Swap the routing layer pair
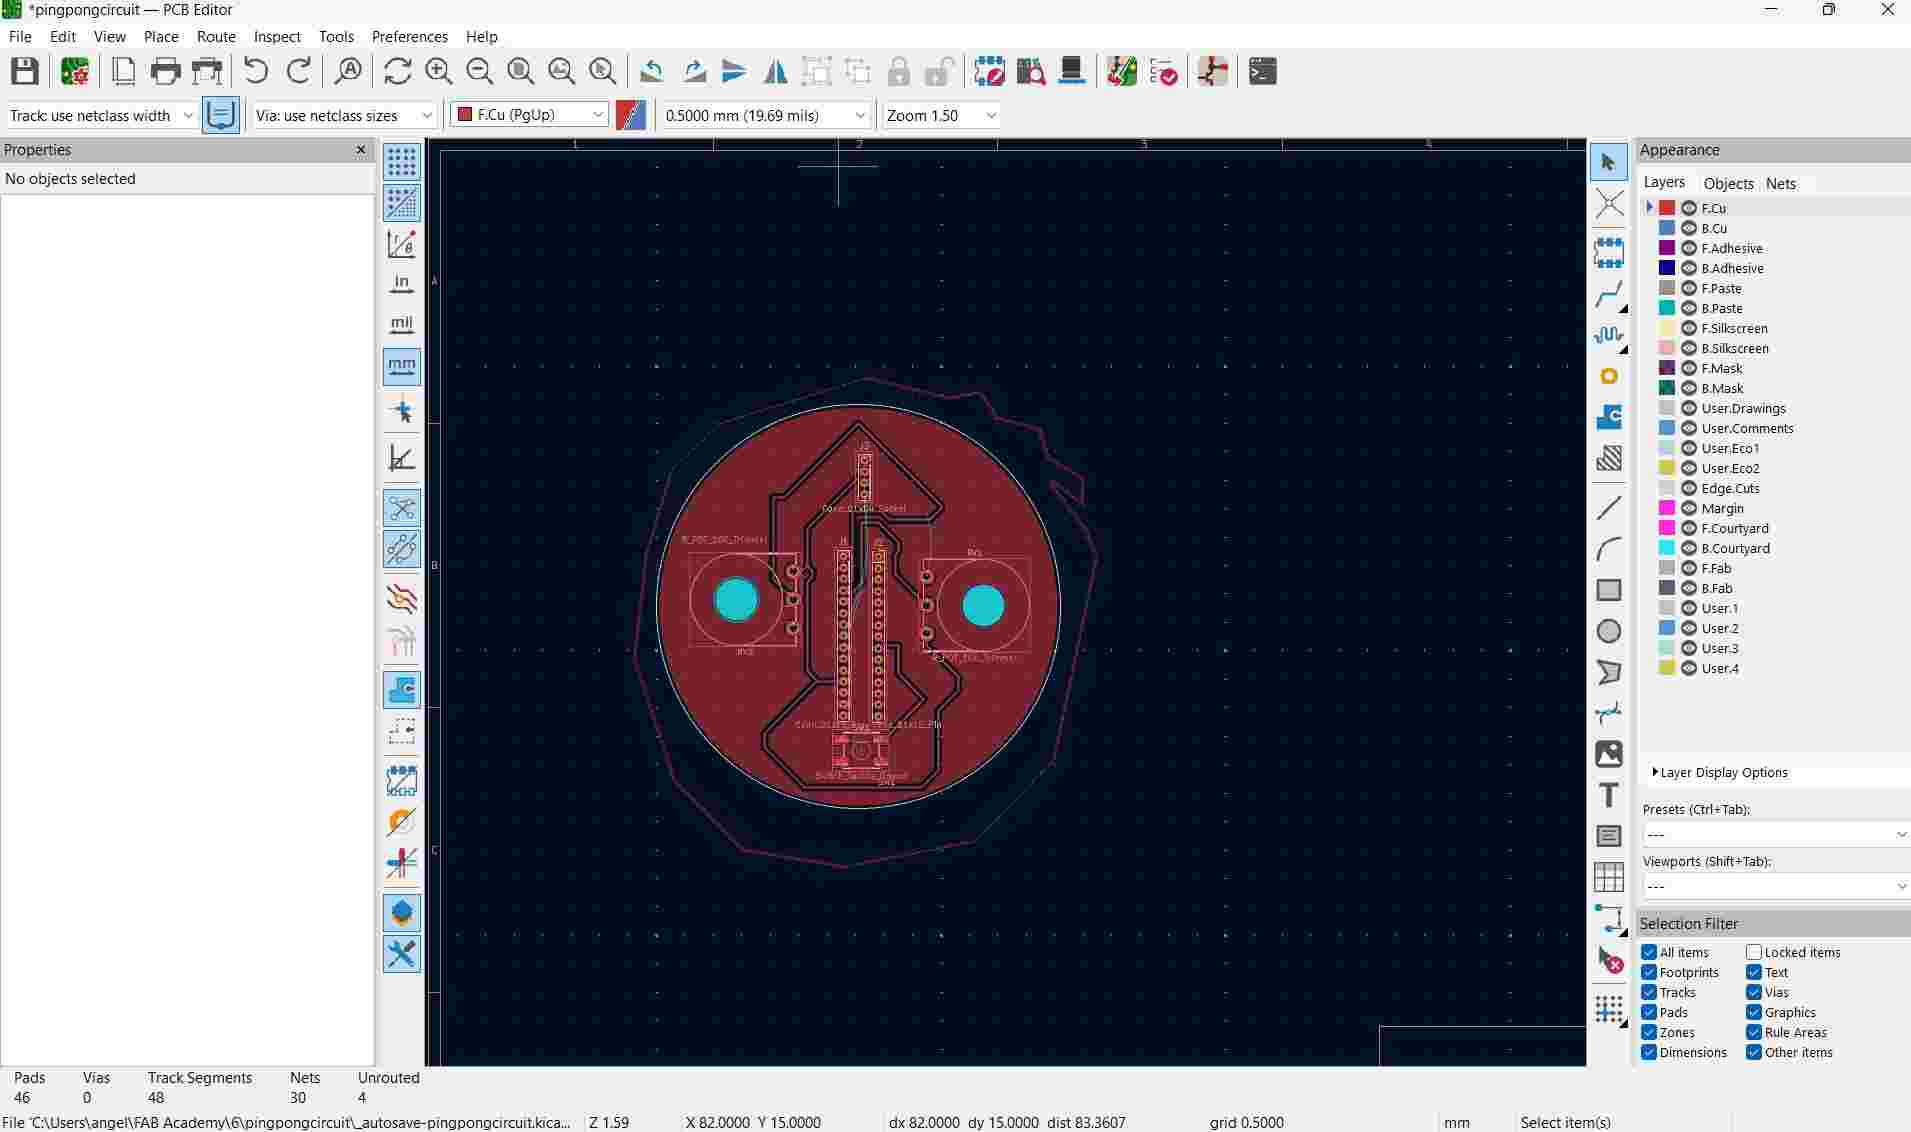This screenshot has height=1132, width=1911. coord(630,115)
